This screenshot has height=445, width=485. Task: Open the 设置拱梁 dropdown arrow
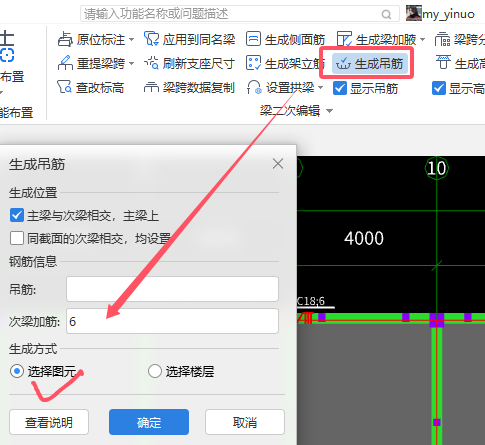tap(321, 88)
